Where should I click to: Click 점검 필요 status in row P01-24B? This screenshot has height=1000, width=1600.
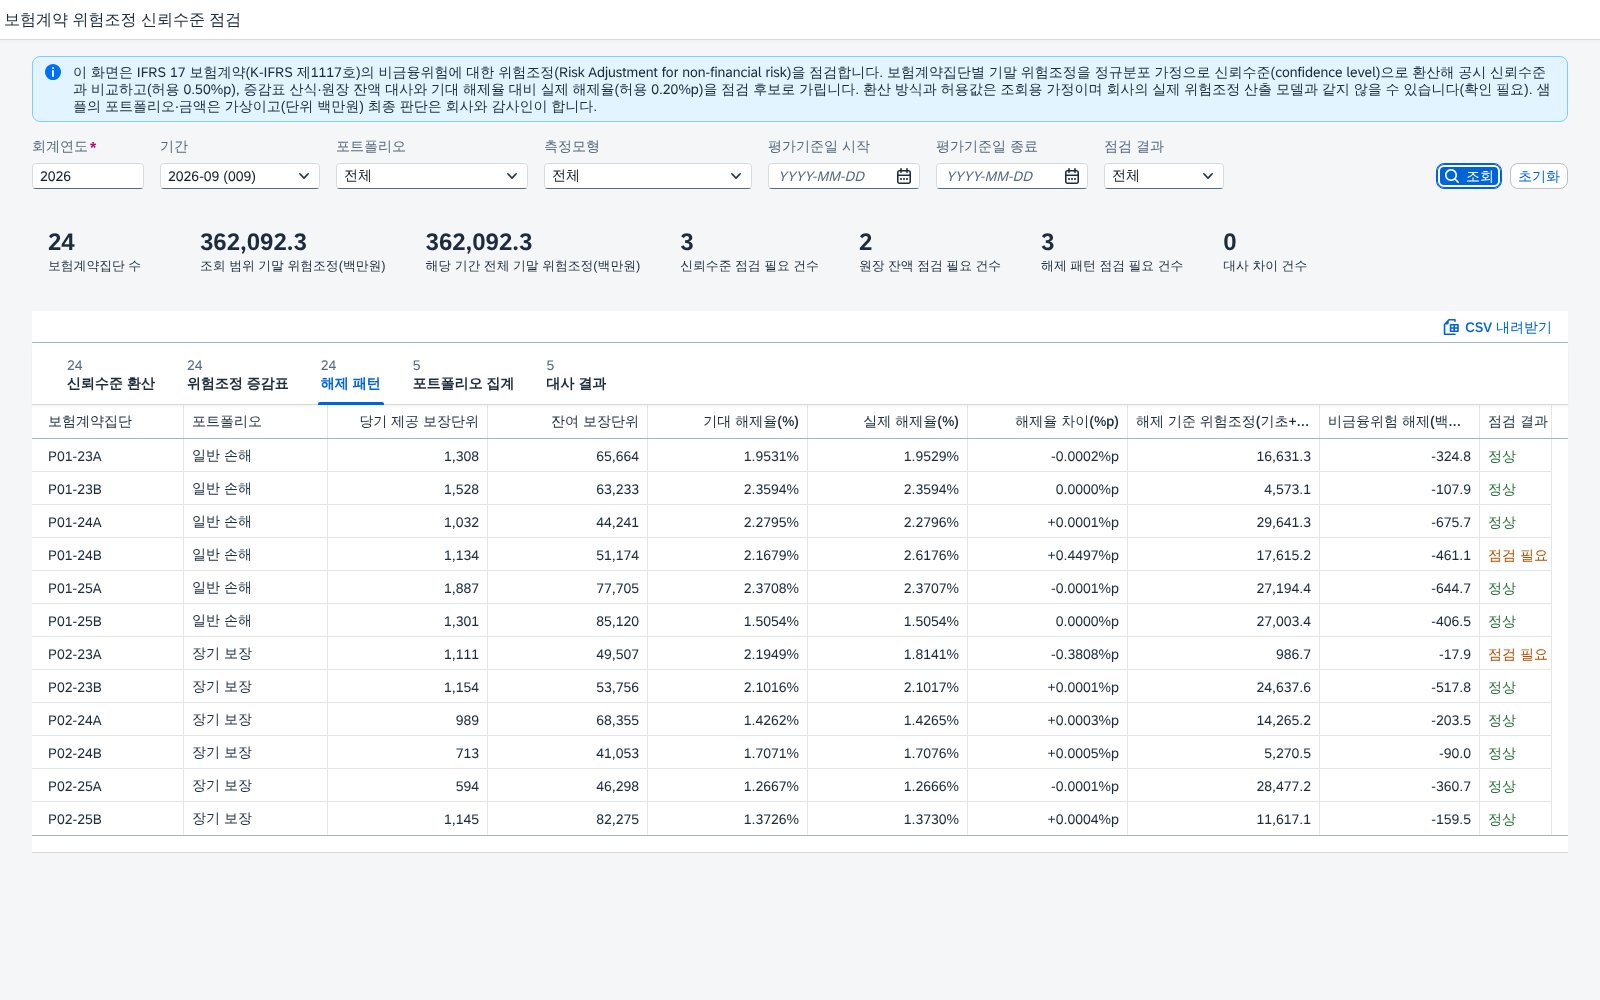[1517, 555]
